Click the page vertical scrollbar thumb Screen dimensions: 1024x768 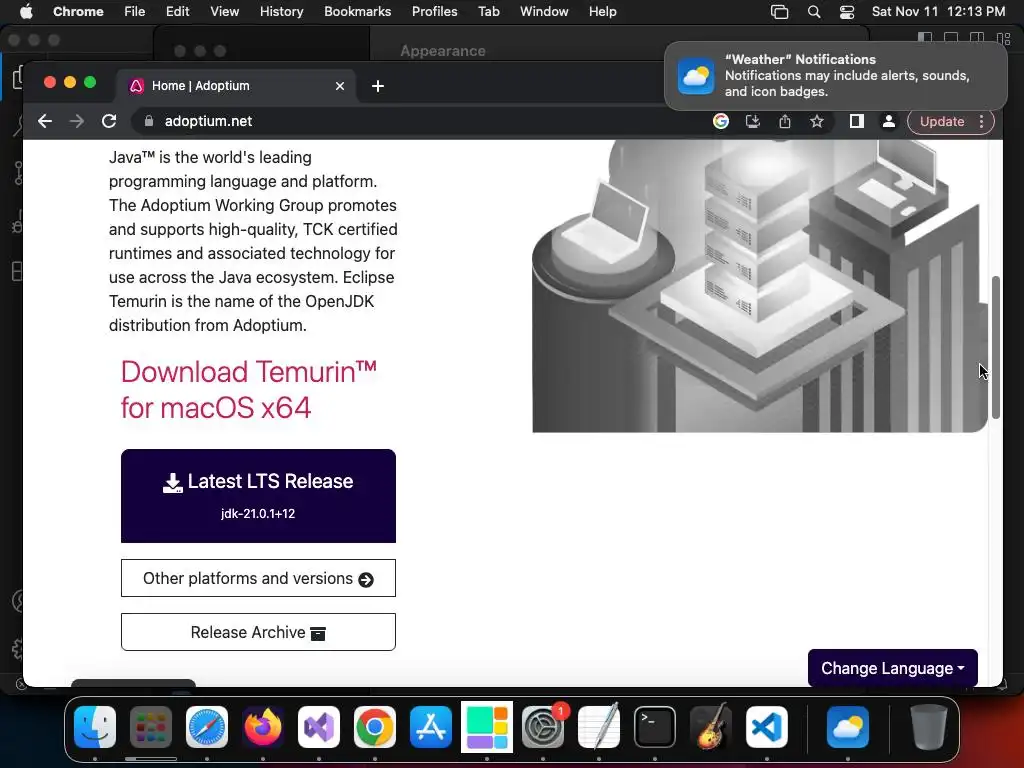tap(996, 347)
